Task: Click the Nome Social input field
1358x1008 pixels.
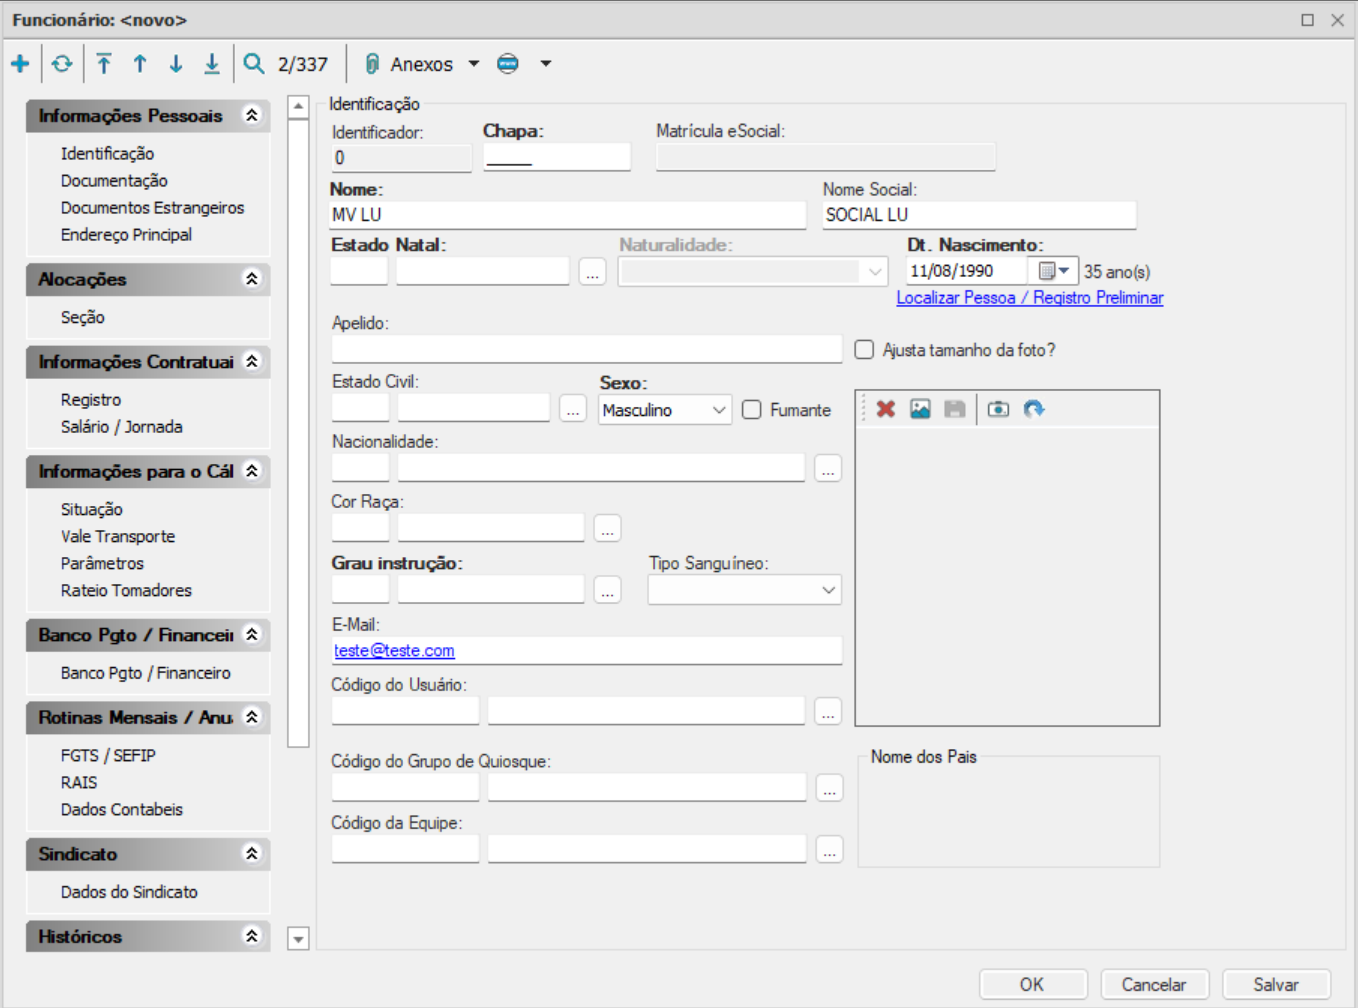Action: (x=979, y=215)
